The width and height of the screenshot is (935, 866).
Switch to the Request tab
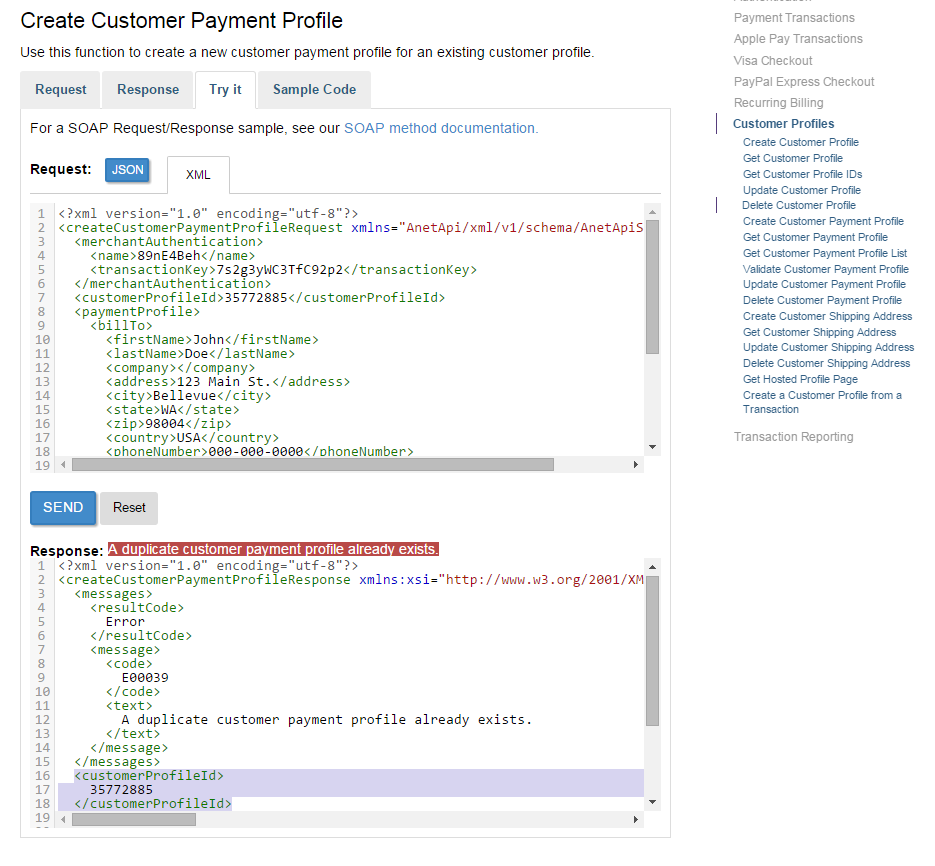pos(60,90)
